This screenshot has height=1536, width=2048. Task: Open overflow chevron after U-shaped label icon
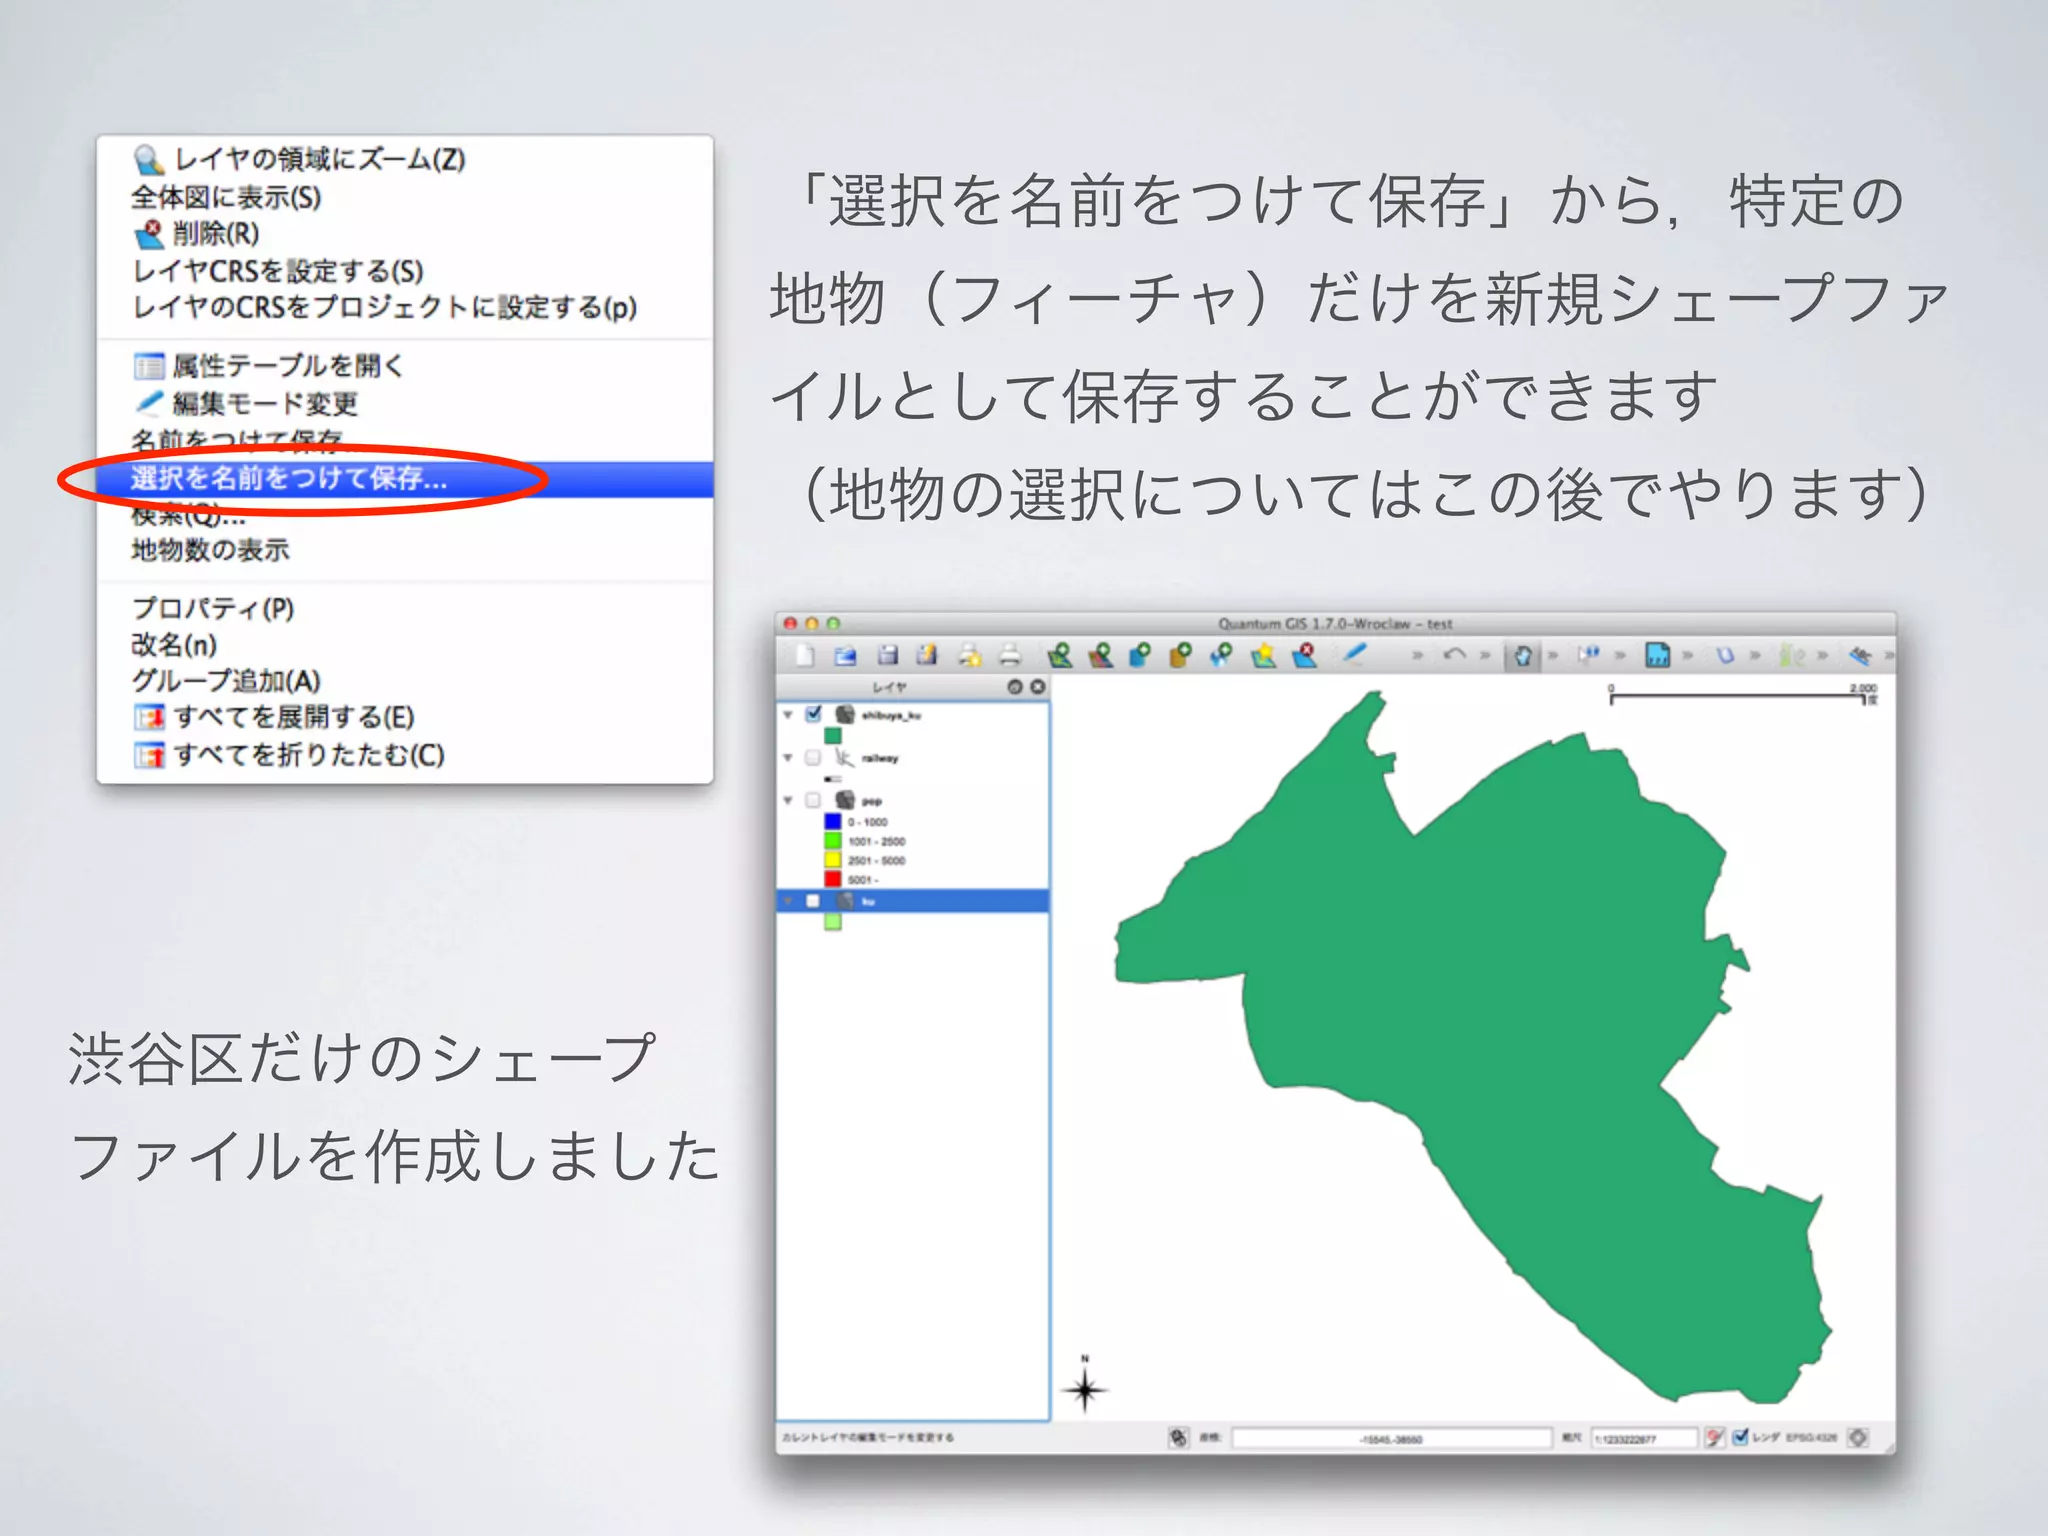coord(1755,656)
